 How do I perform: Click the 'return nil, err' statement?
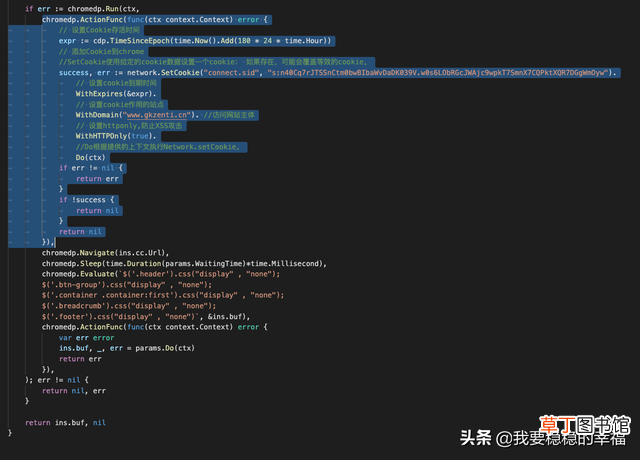(74, 391)
